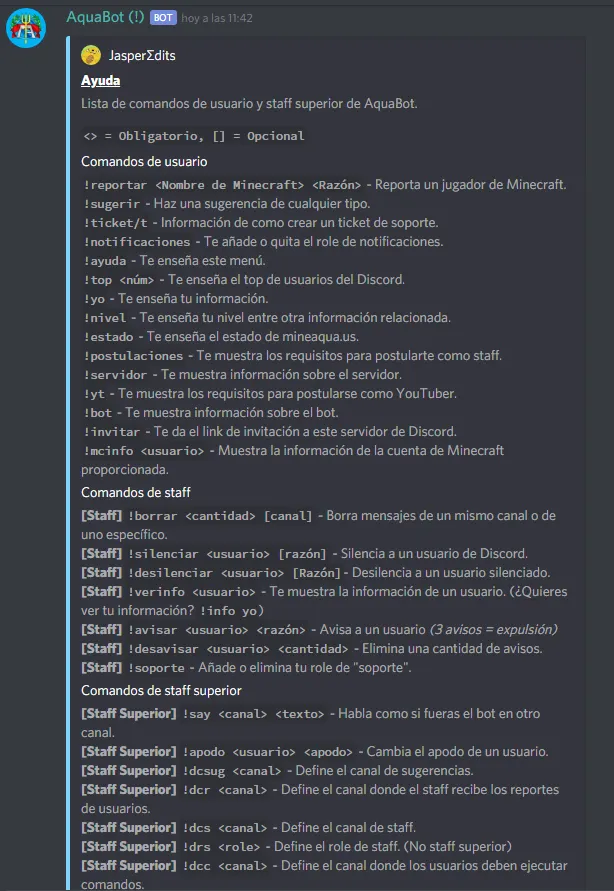Viewport: 614px width, 891px height.
Task: Click the !postulaciones command code
Action: click(x=134, y=355)
